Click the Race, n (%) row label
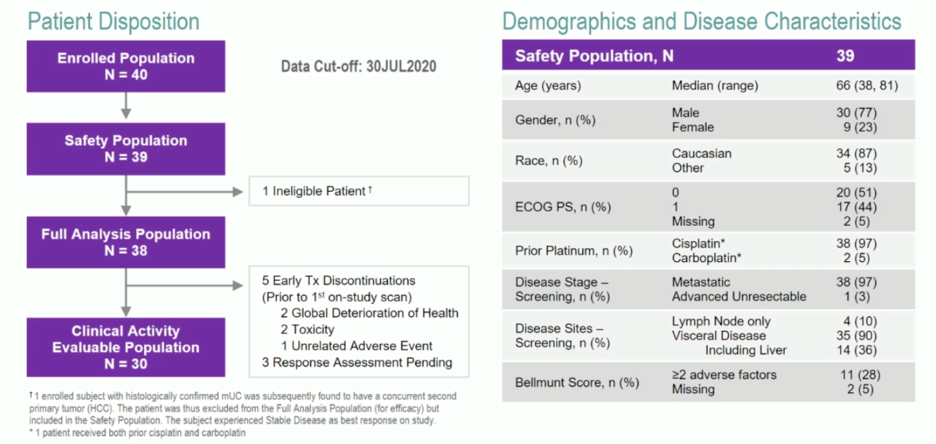Image resolution: width=936 pixels, height=444 pixels. point(548,161)
